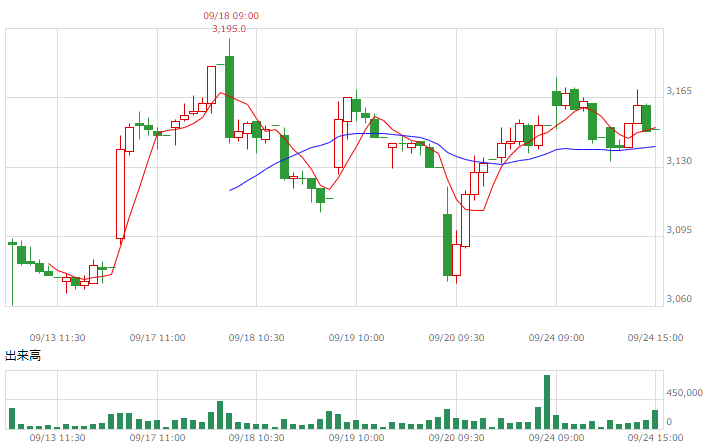Click the 09/18 10:30 label under the price chart
Viewport: 705px width, 448px height.
pyautogui.click(x=256, y=338)
